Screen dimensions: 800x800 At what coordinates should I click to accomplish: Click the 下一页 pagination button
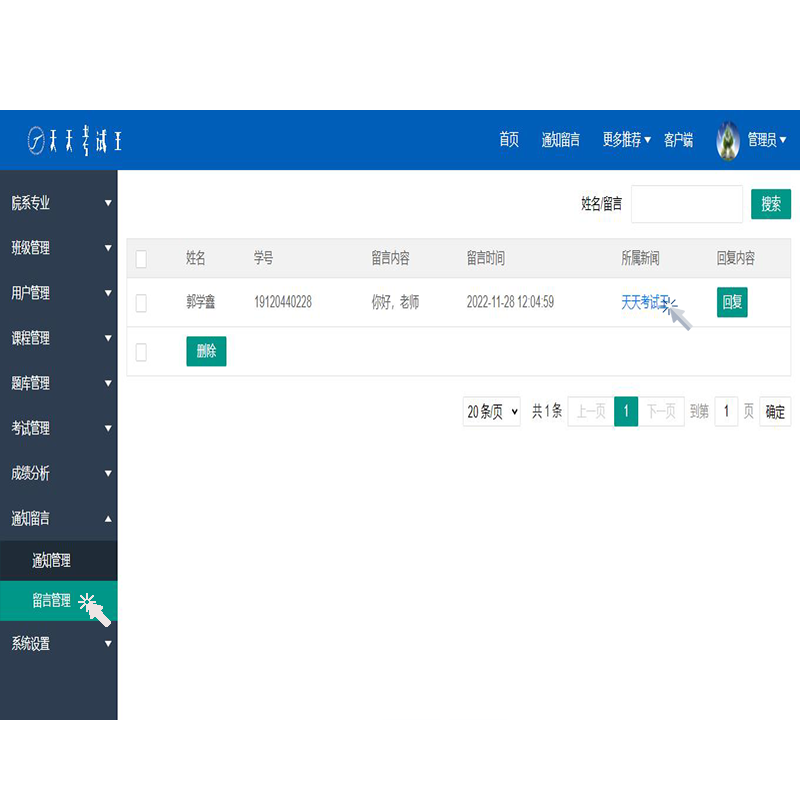[x=661, y=411]
